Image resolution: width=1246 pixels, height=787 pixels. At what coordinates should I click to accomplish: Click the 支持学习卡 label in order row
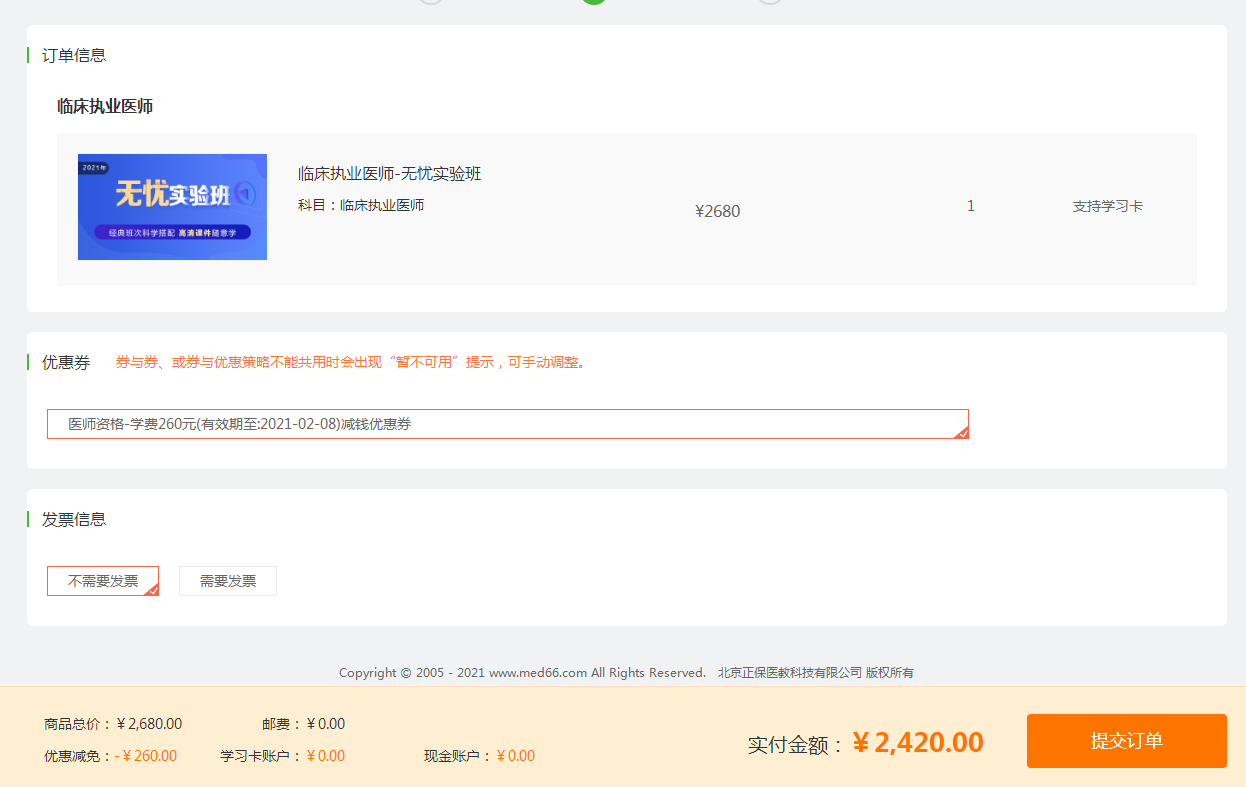point(1107,207)
